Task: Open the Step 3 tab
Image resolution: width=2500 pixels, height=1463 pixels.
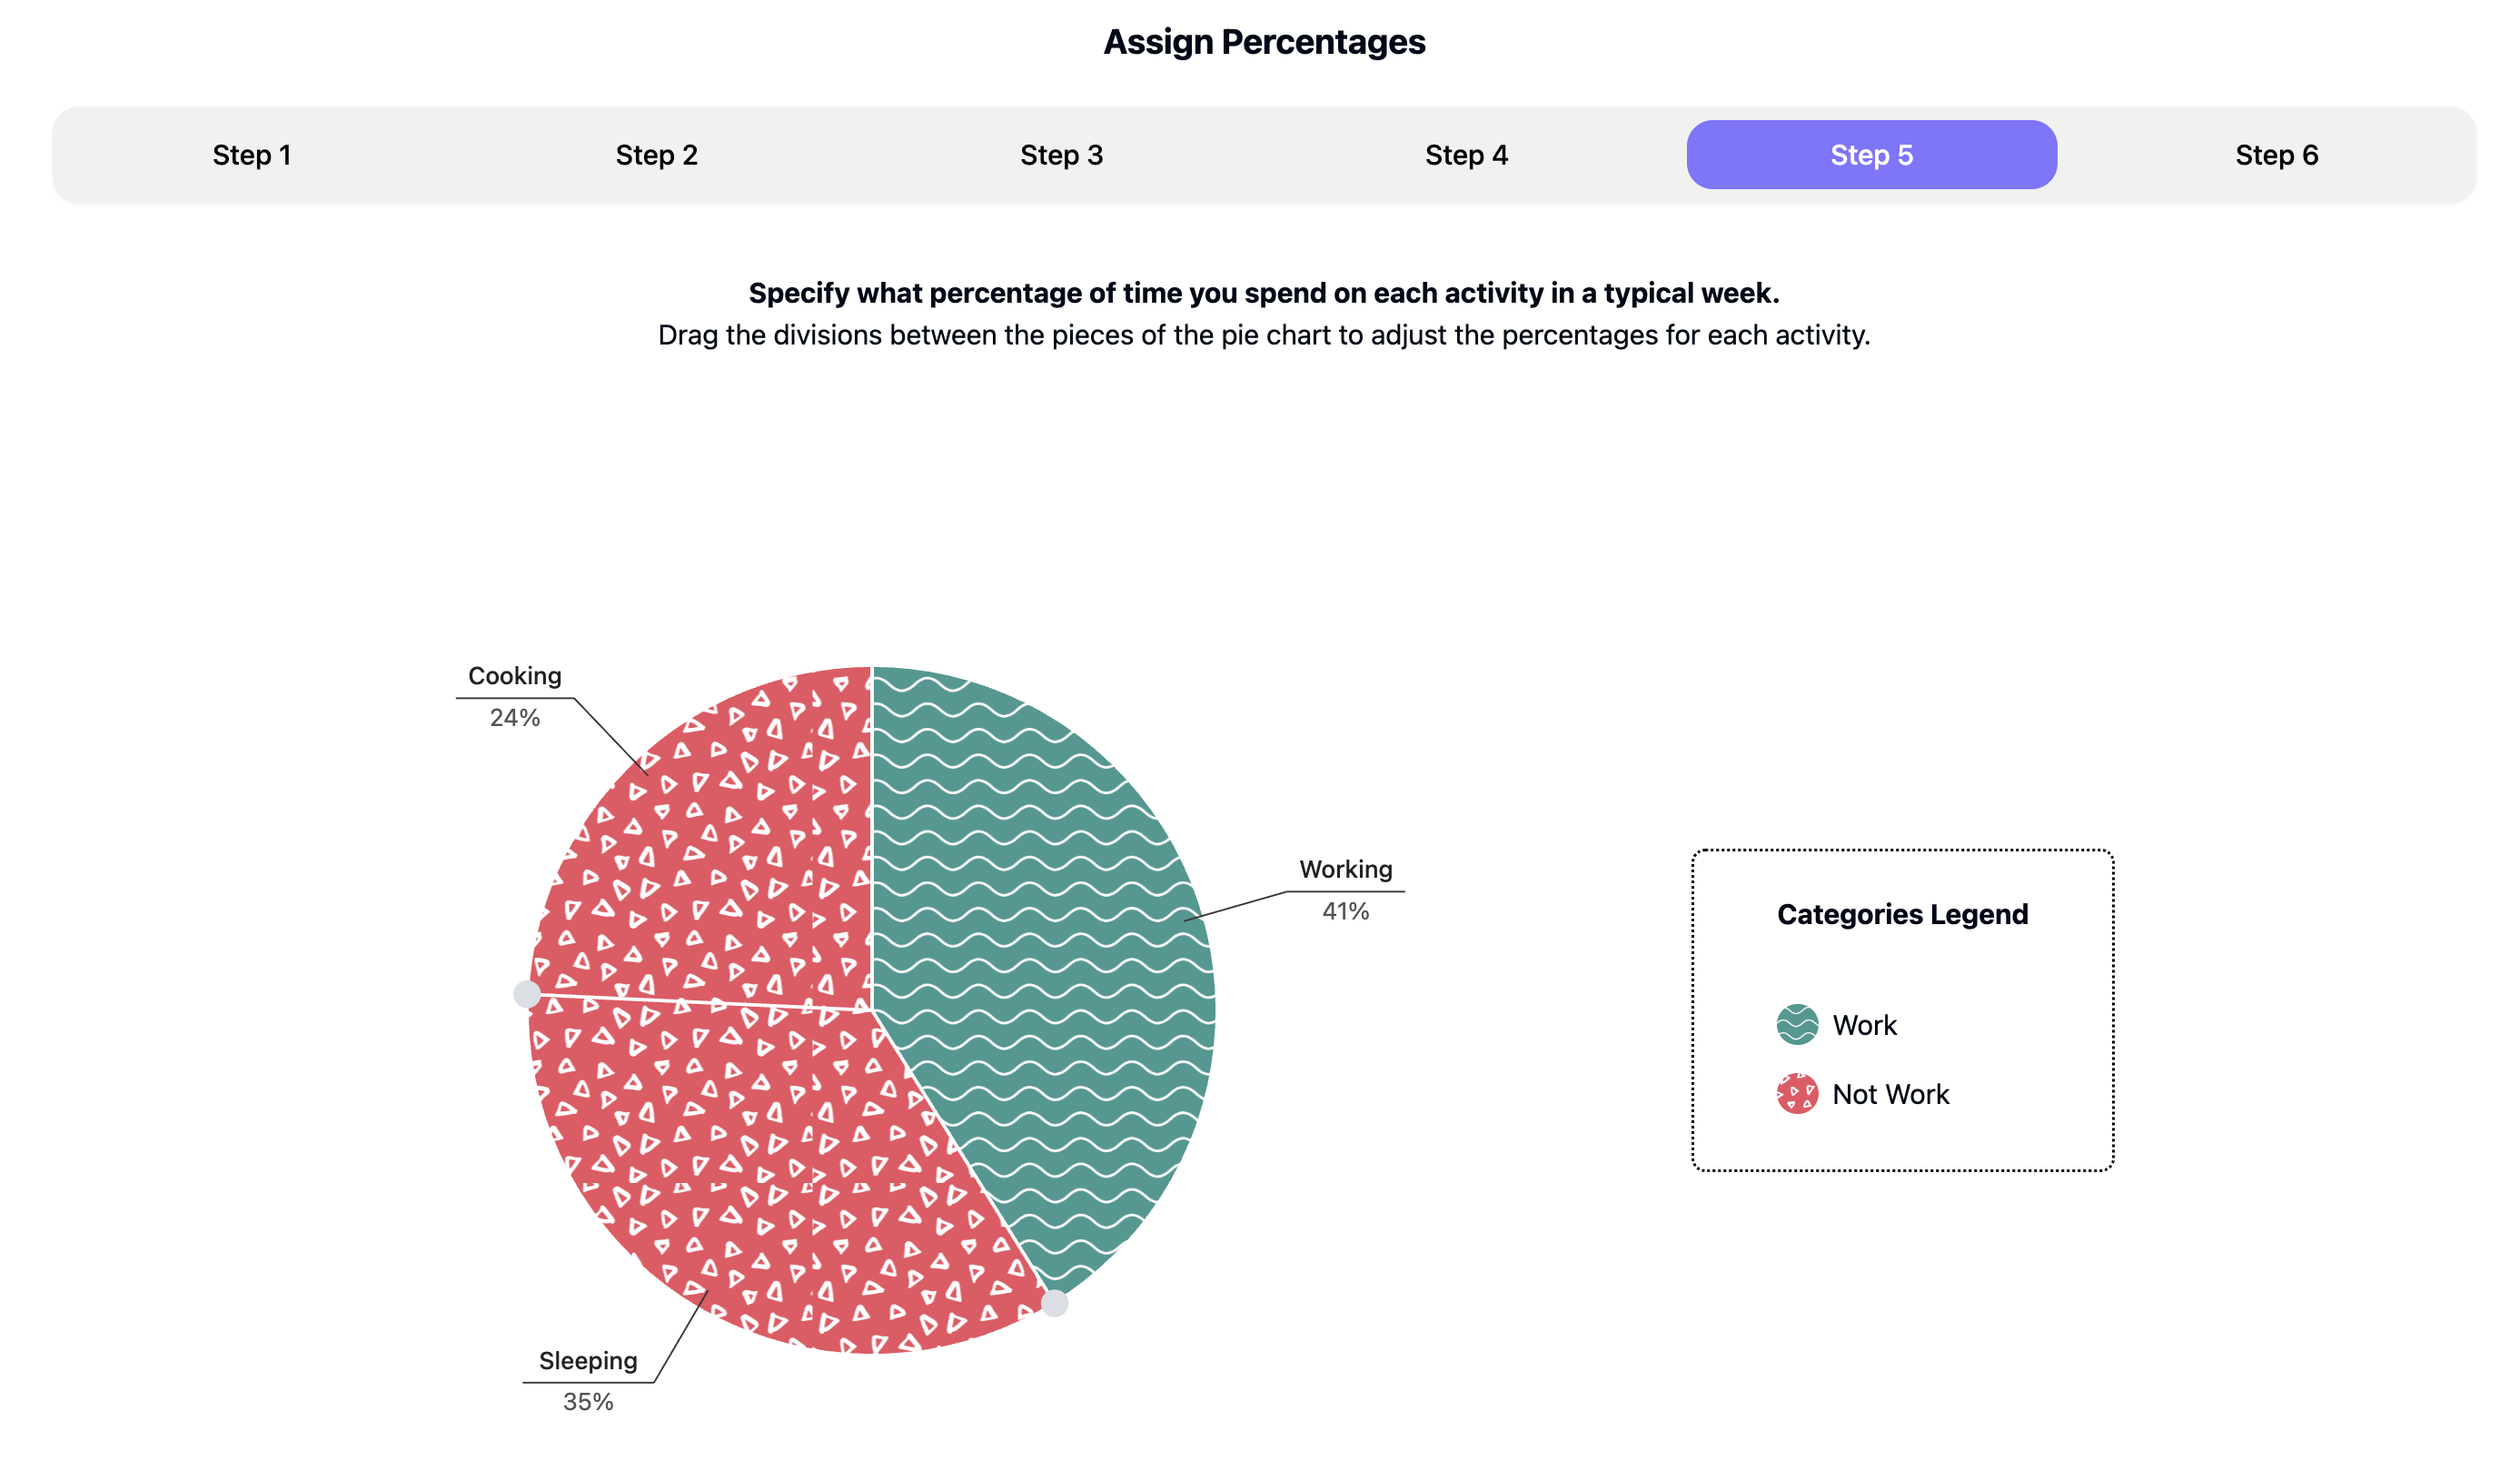Action: (x=1061, y=155)
